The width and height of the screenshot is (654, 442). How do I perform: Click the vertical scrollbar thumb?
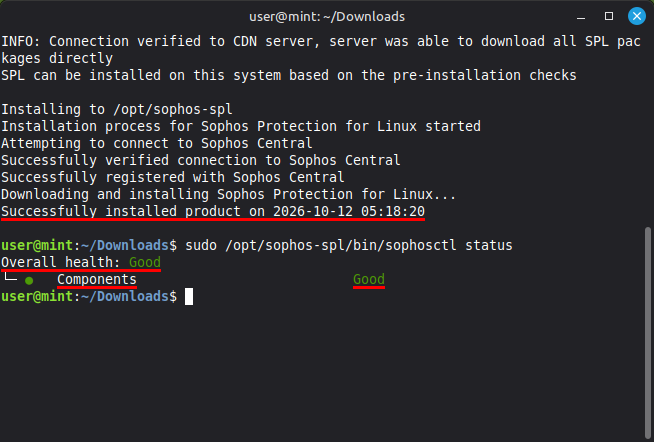coord(648,332)
